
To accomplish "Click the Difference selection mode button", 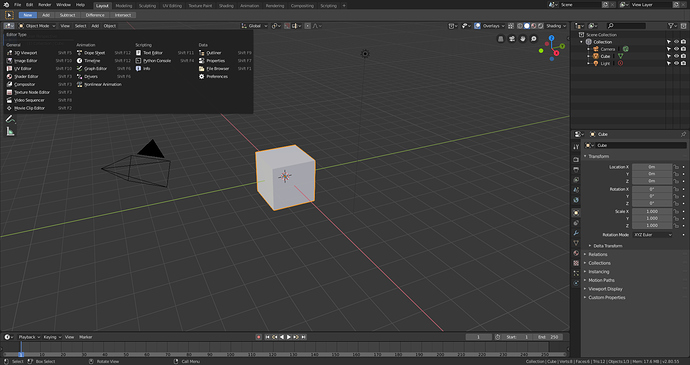I will [95, 15].
